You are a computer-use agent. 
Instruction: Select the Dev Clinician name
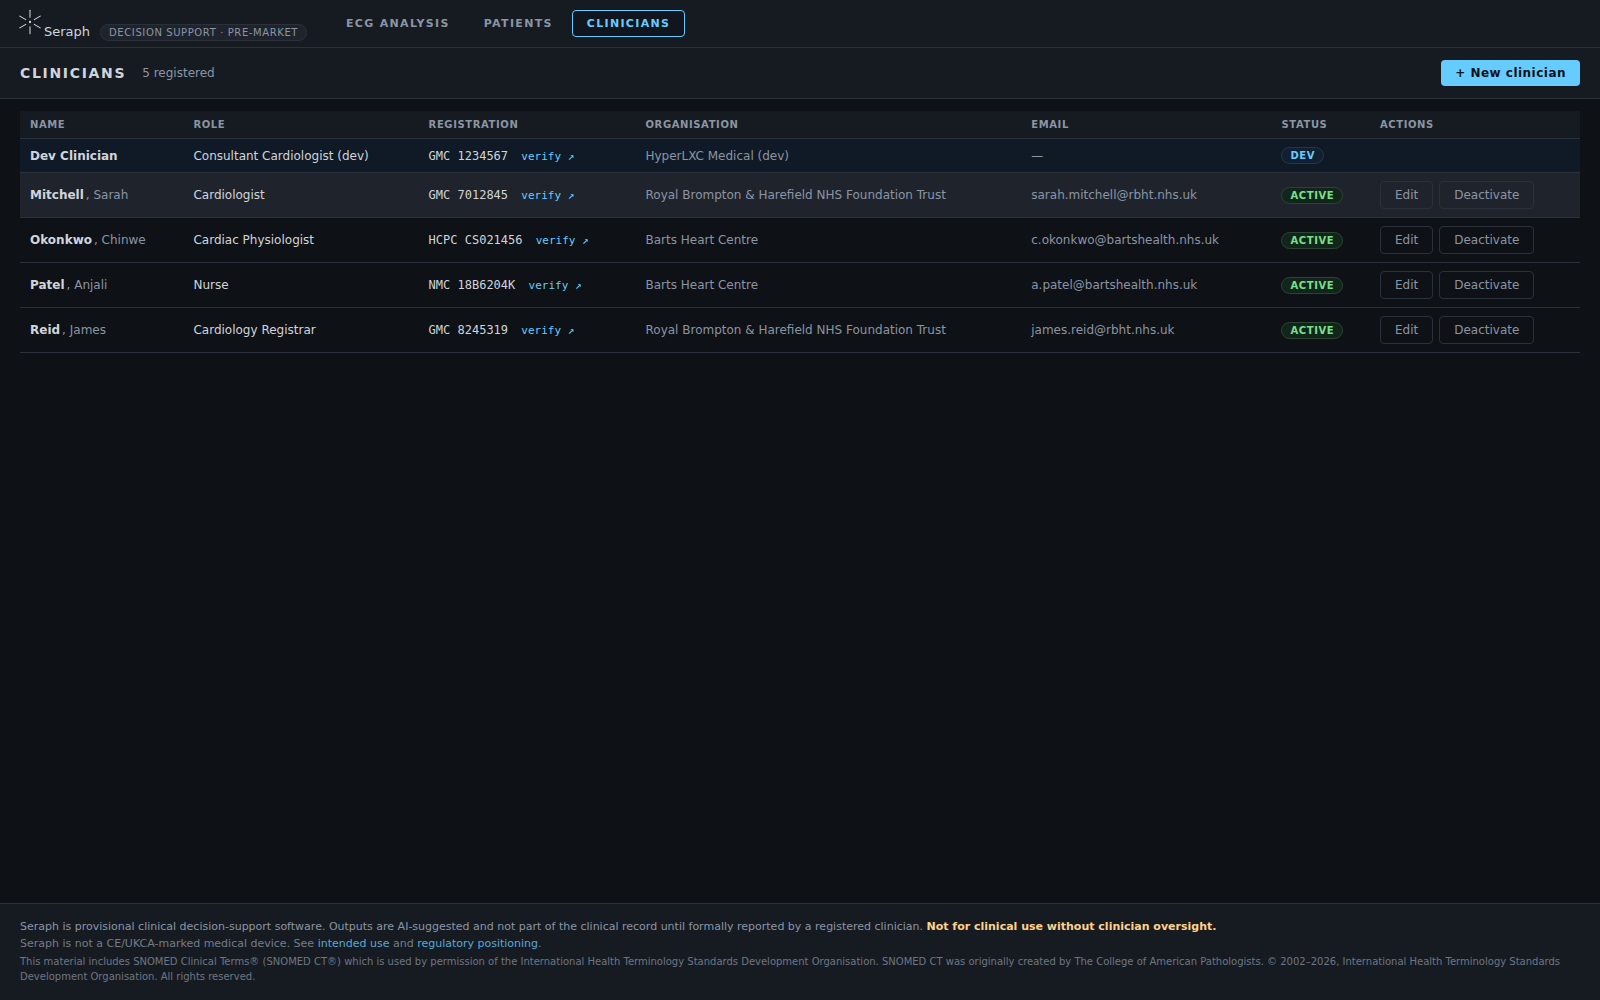point(73,155)
